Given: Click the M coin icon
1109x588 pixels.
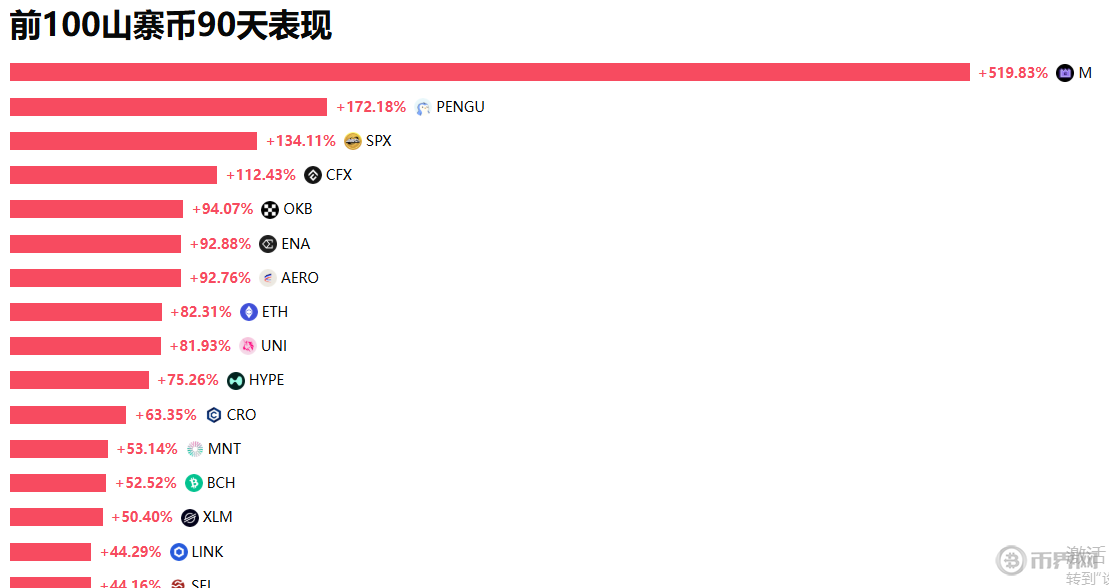Looking at the screenshot, I should point(1065,73).
